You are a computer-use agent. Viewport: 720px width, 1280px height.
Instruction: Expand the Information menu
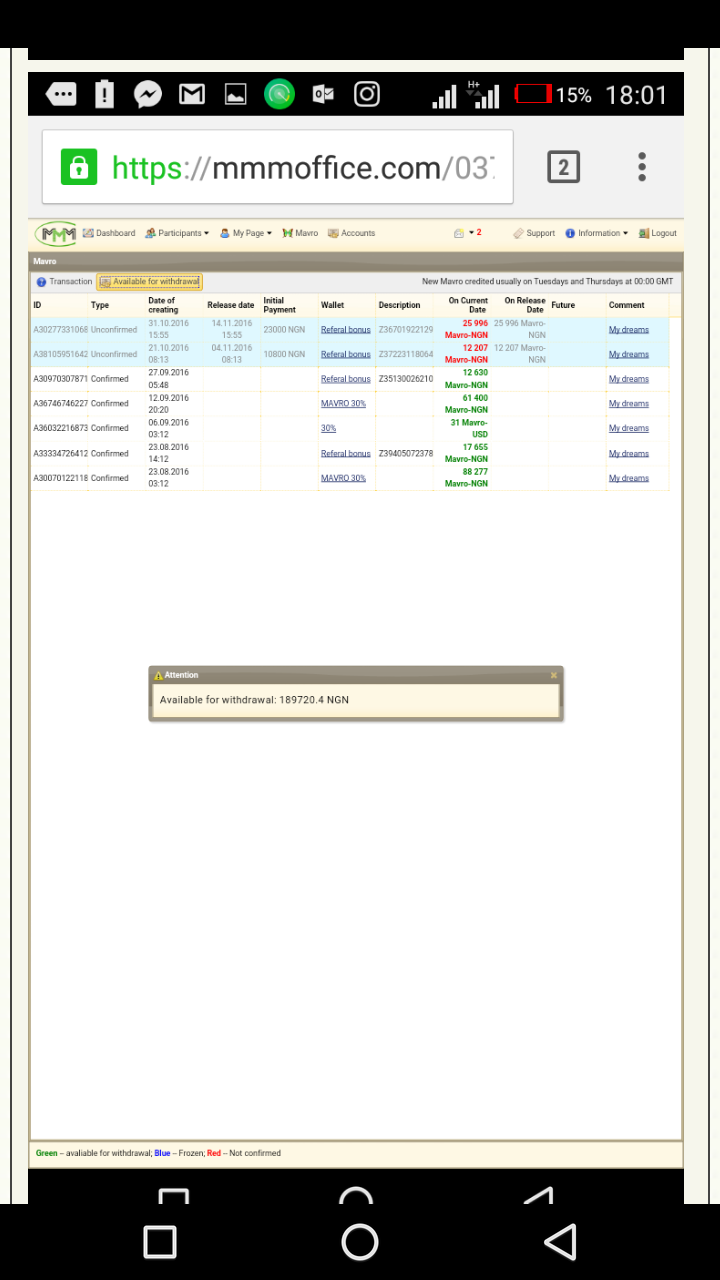[597, 233]
